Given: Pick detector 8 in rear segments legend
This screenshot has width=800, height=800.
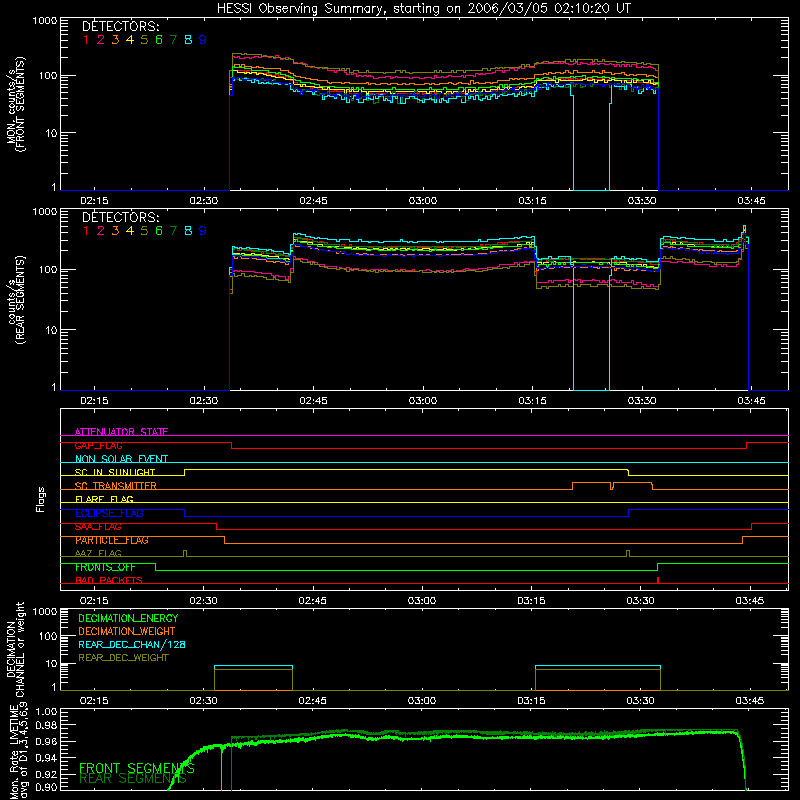Looking at the screenshot, I should point(188,231).
